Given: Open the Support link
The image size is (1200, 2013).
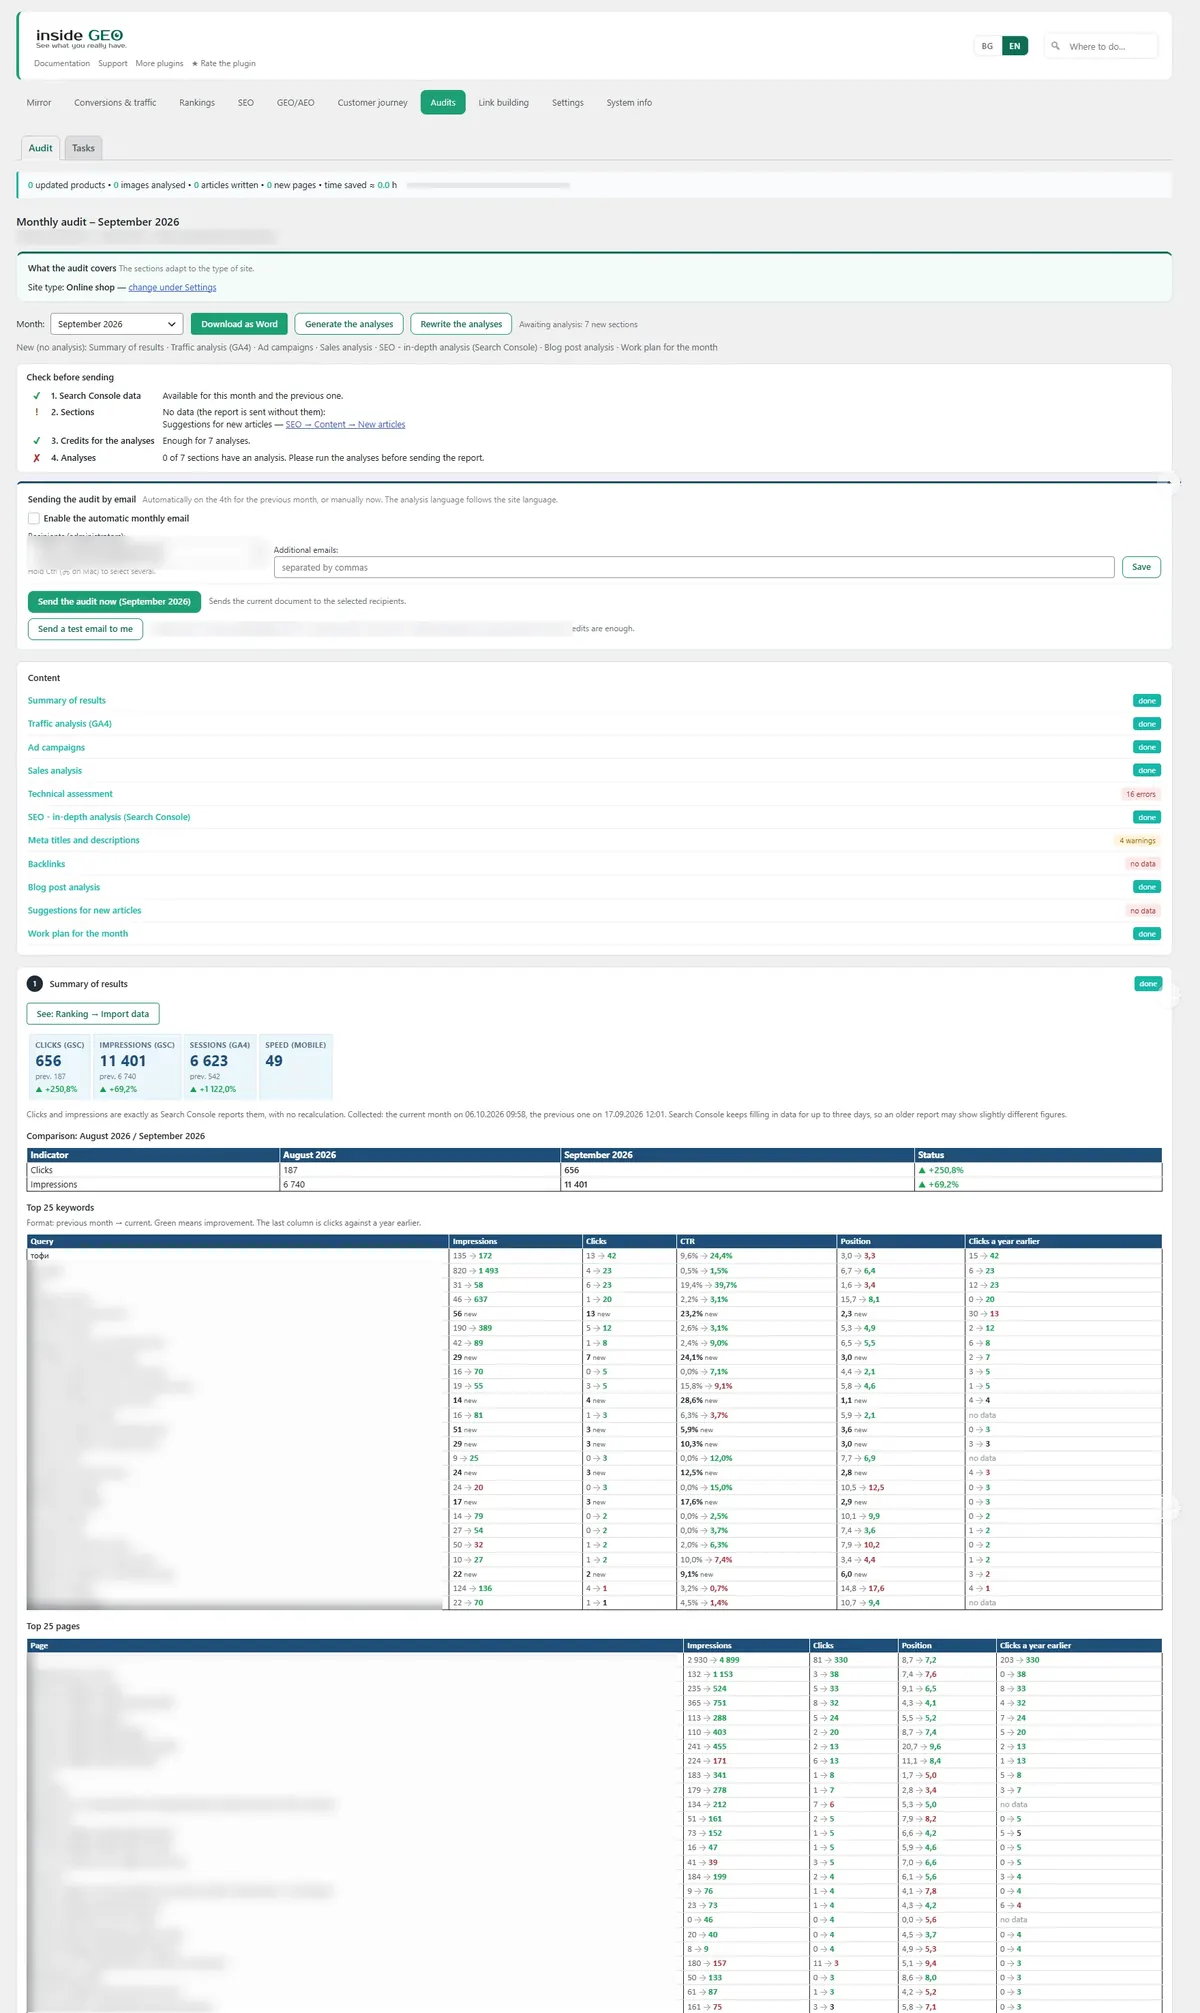Looking at the screenshot, I should point(113,64).
